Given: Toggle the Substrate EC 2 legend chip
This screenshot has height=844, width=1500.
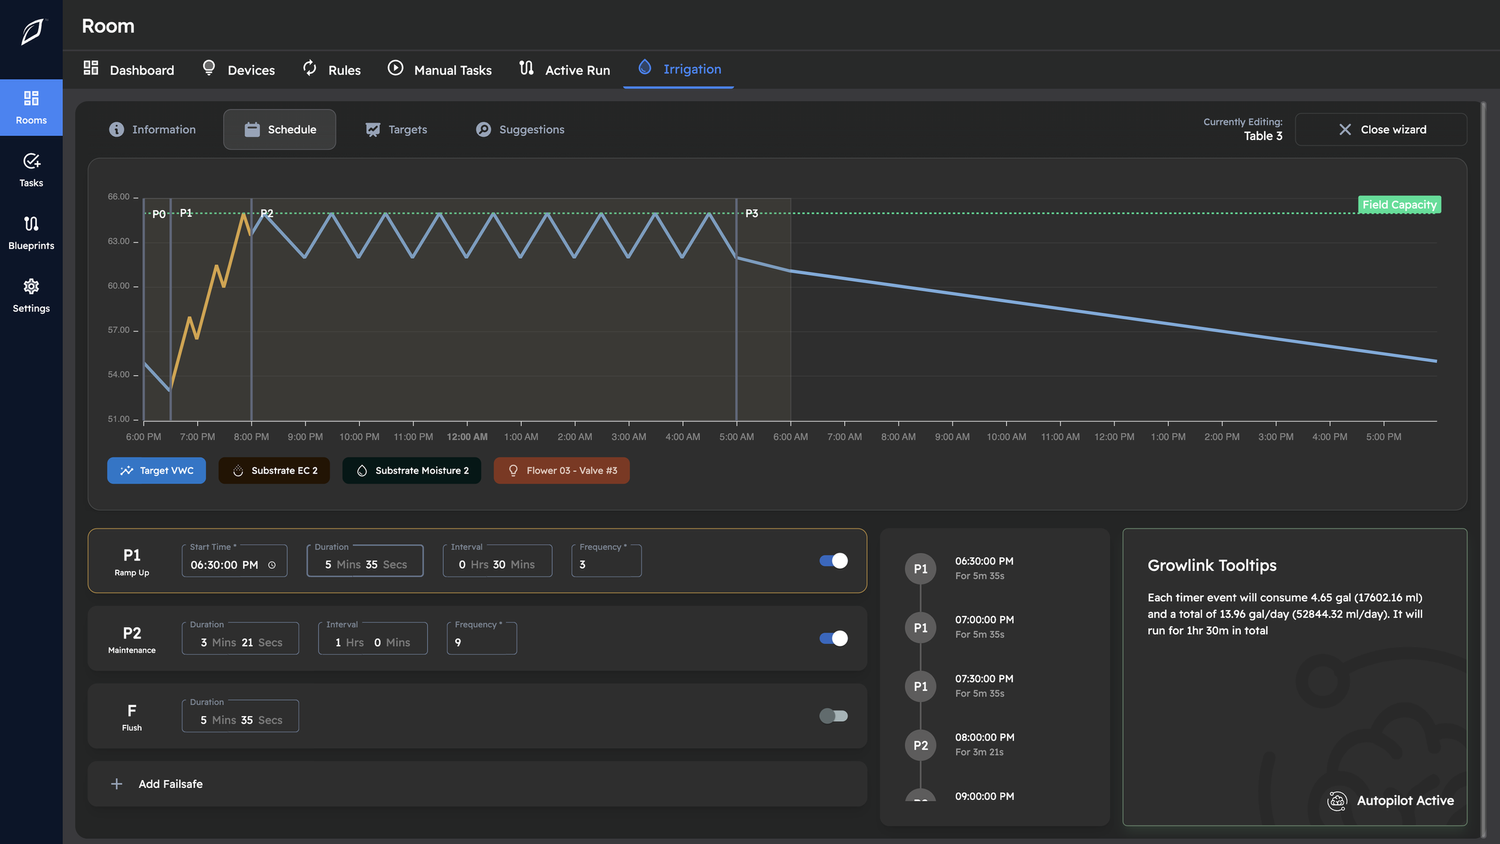Looking at the screenshot, I should [x=274, y=471].
